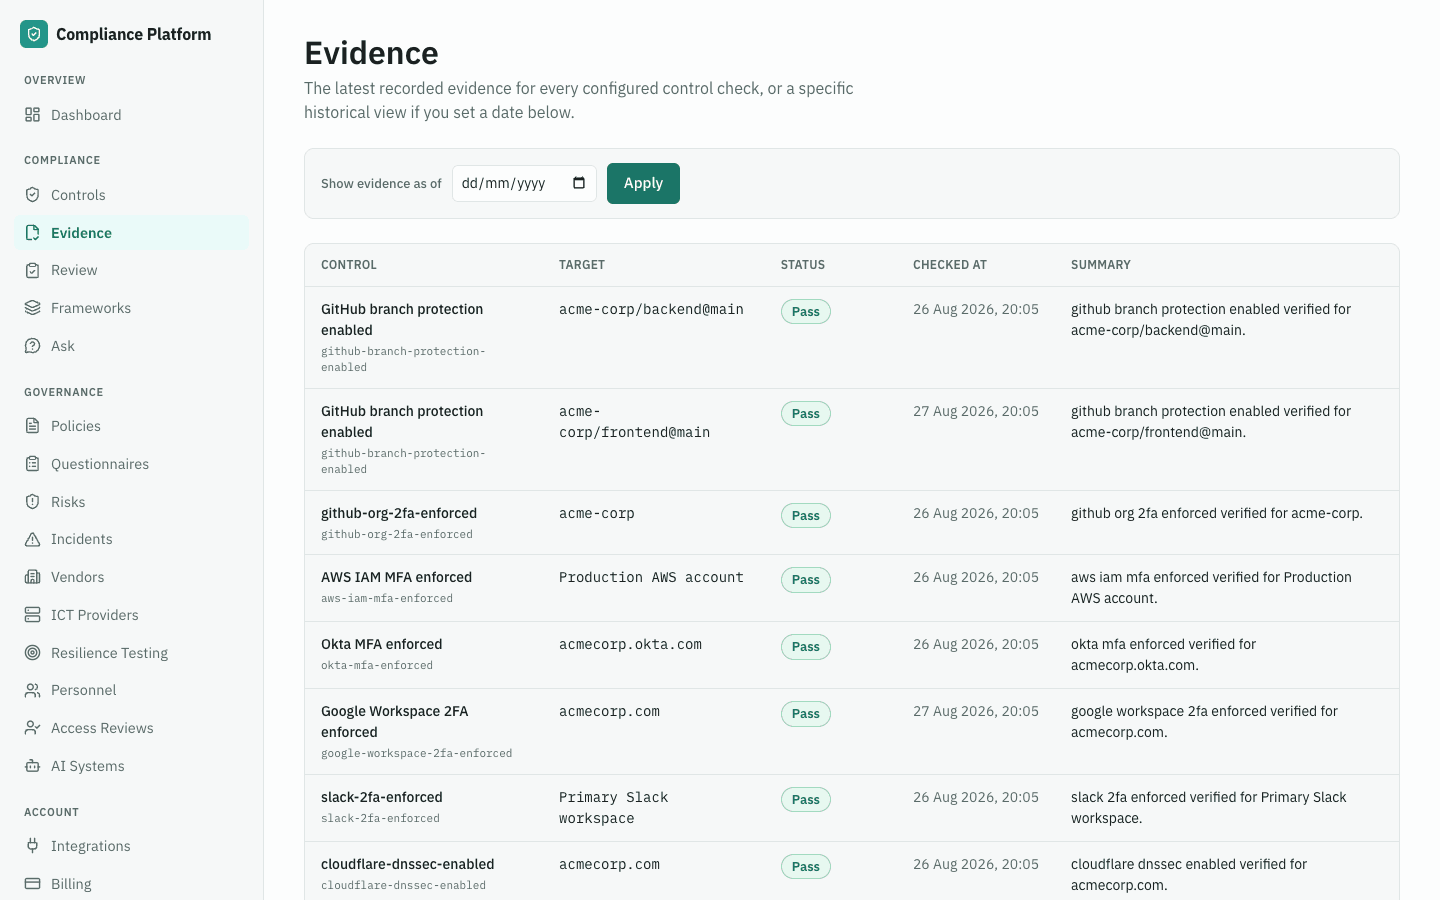Click Pass badge for slack-2fa-enforced row

pyautogui.click(x=806, y=800)
